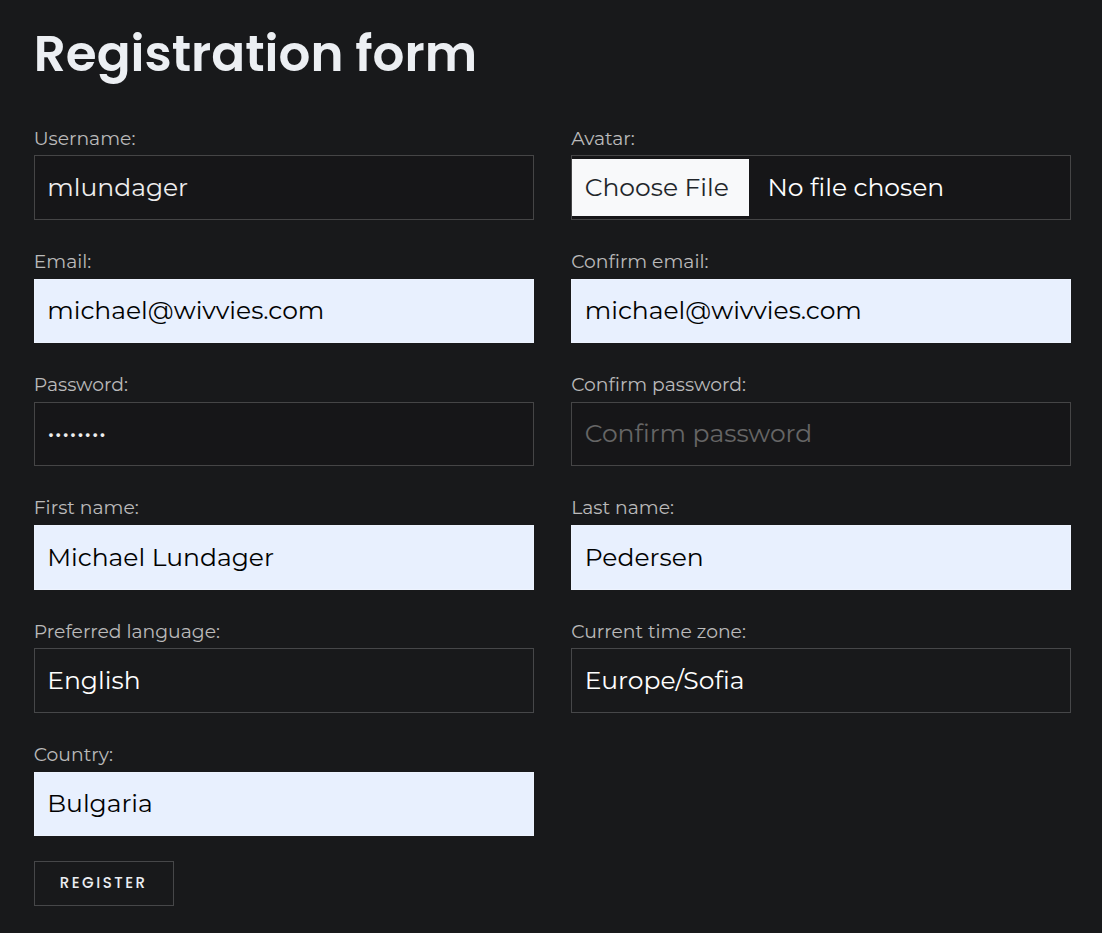
Task: Click the Country field showing Bulgaria
Action: (x=284, y=804)
